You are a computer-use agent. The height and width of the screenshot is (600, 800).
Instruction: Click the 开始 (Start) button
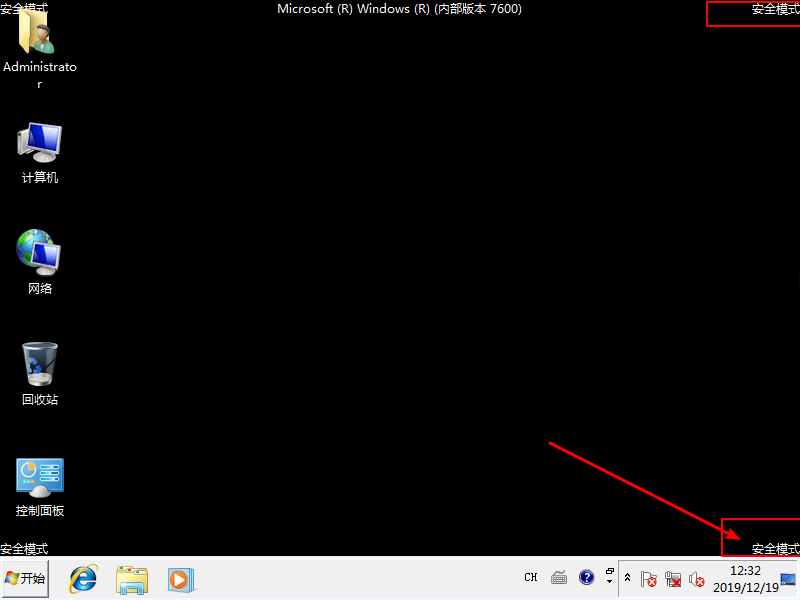[26, 578]
